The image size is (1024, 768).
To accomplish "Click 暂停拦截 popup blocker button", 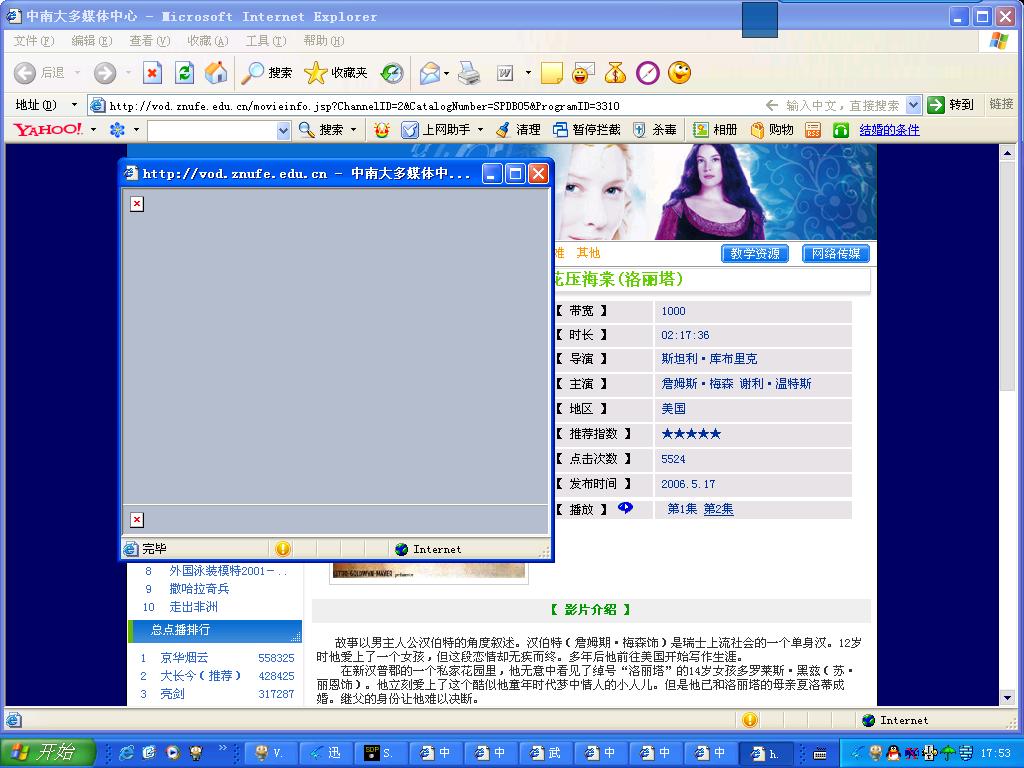I will coord(586,130).
